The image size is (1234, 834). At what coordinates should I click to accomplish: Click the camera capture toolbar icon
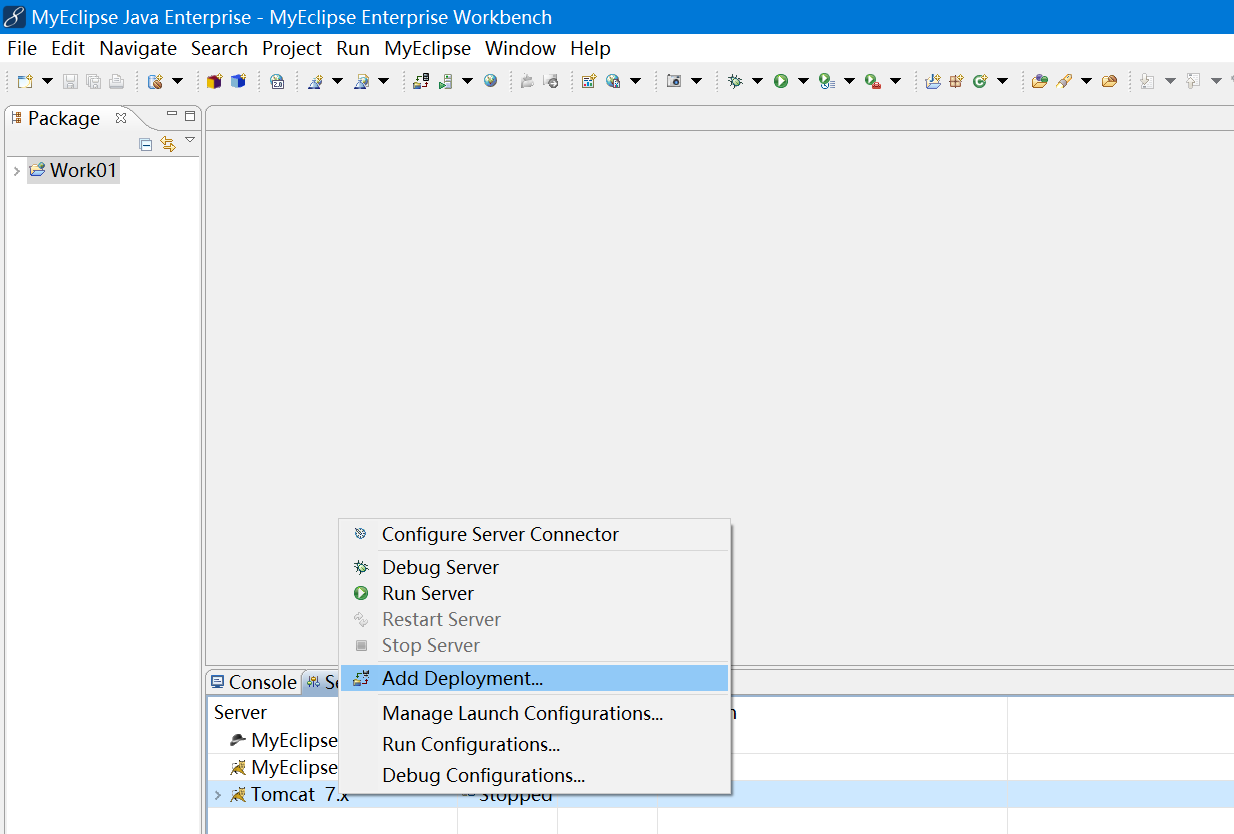point(674,81)
